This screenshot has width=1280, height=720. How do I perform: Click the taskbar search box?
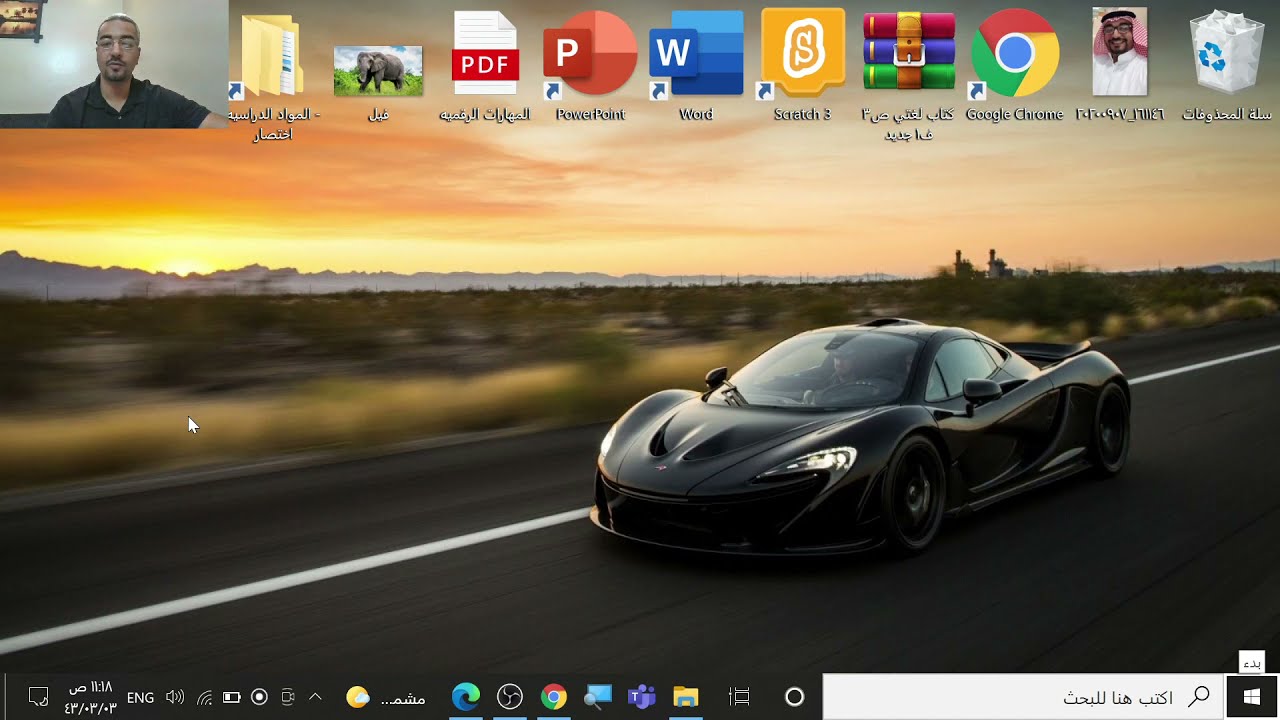pyautogui.click(x=1023, y=697)
